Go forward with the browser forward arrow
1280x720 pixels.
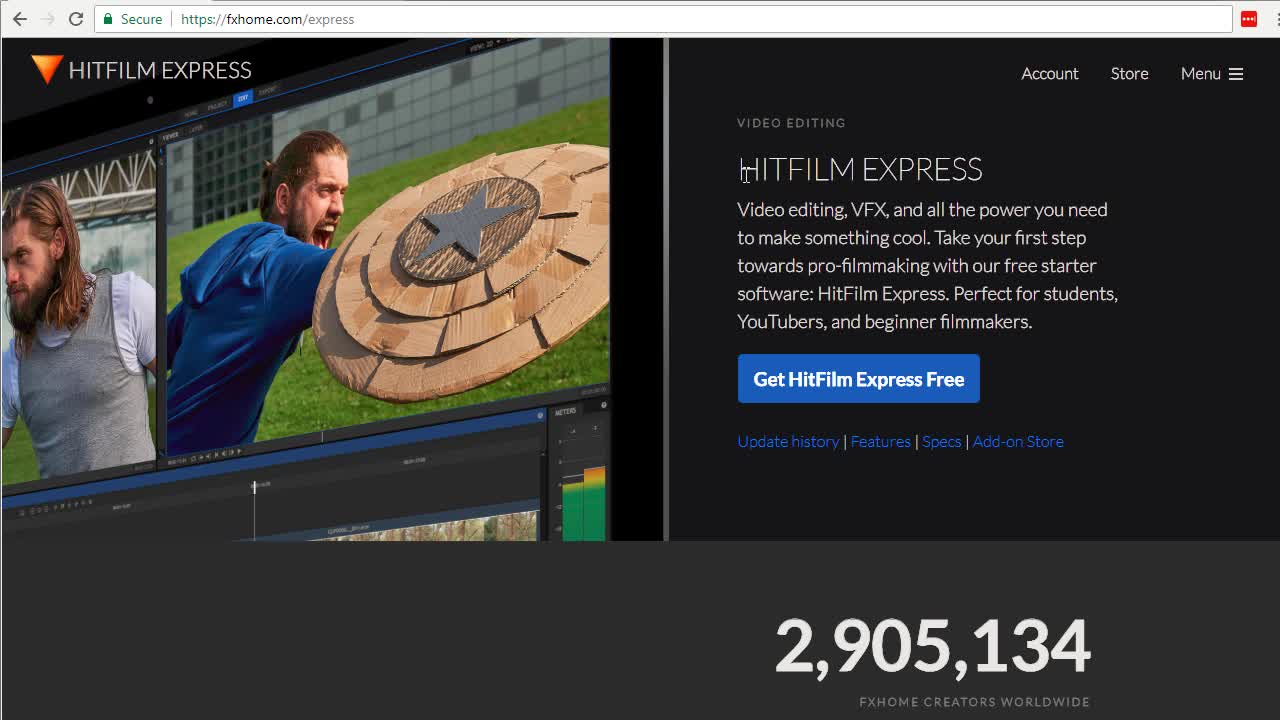(x=47, y=19)
